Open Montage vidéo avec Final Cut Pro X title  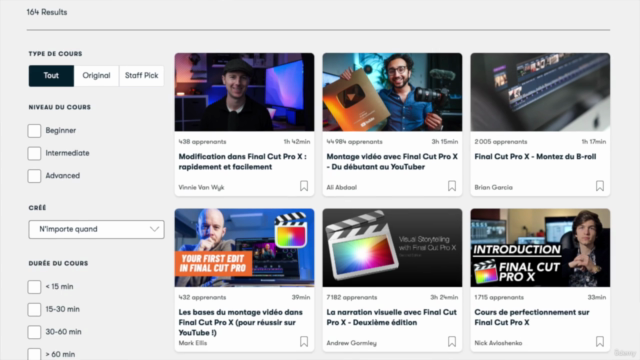point(392,162)
